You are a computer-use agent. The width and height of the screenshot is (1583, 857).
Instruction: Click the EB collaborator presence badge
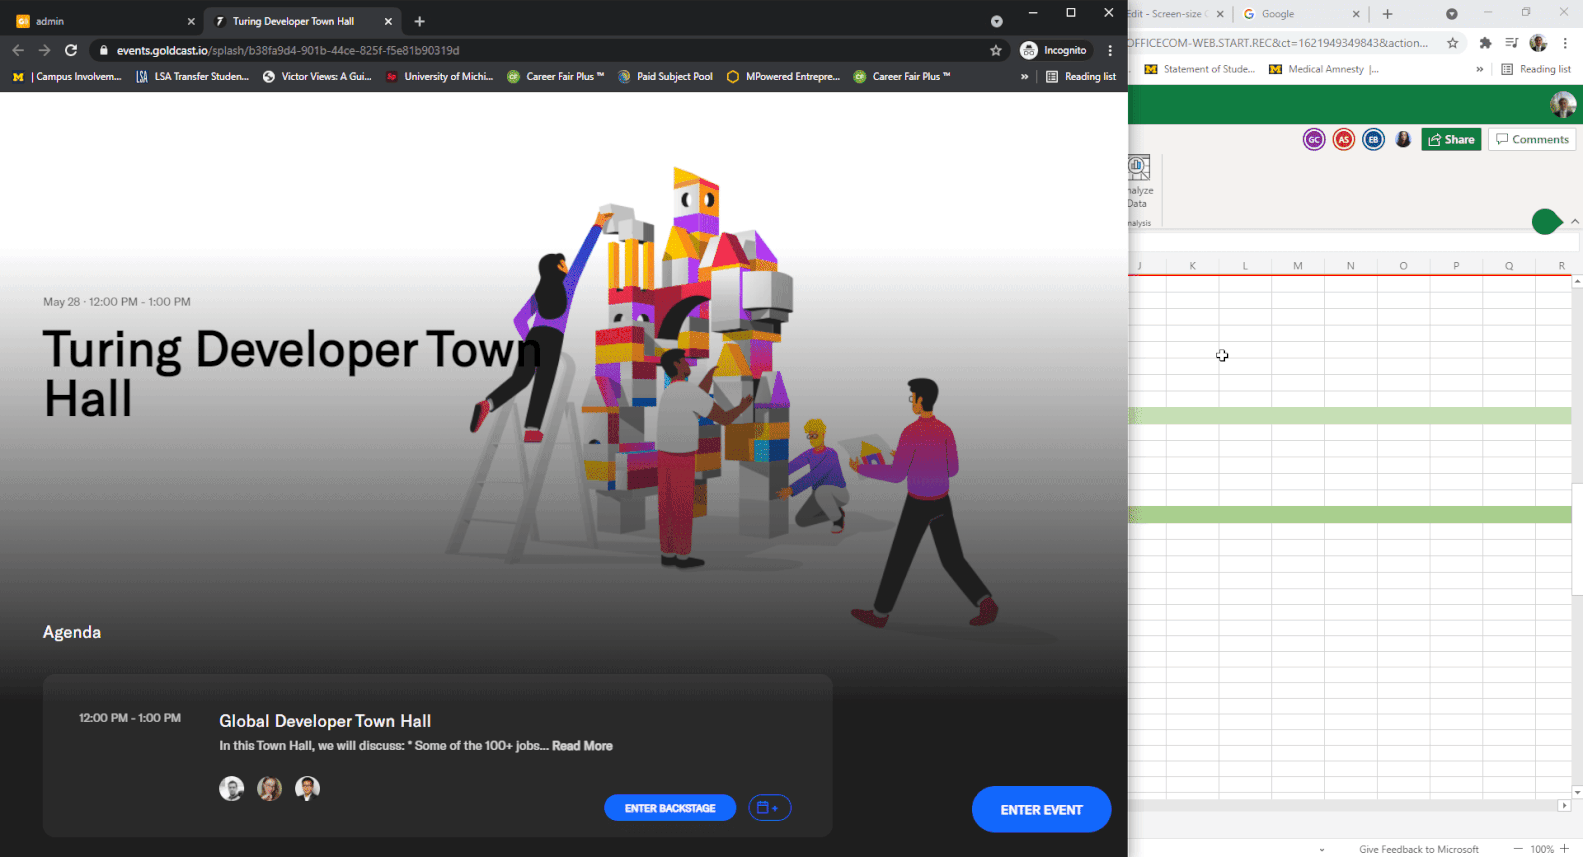[1374, 139]
